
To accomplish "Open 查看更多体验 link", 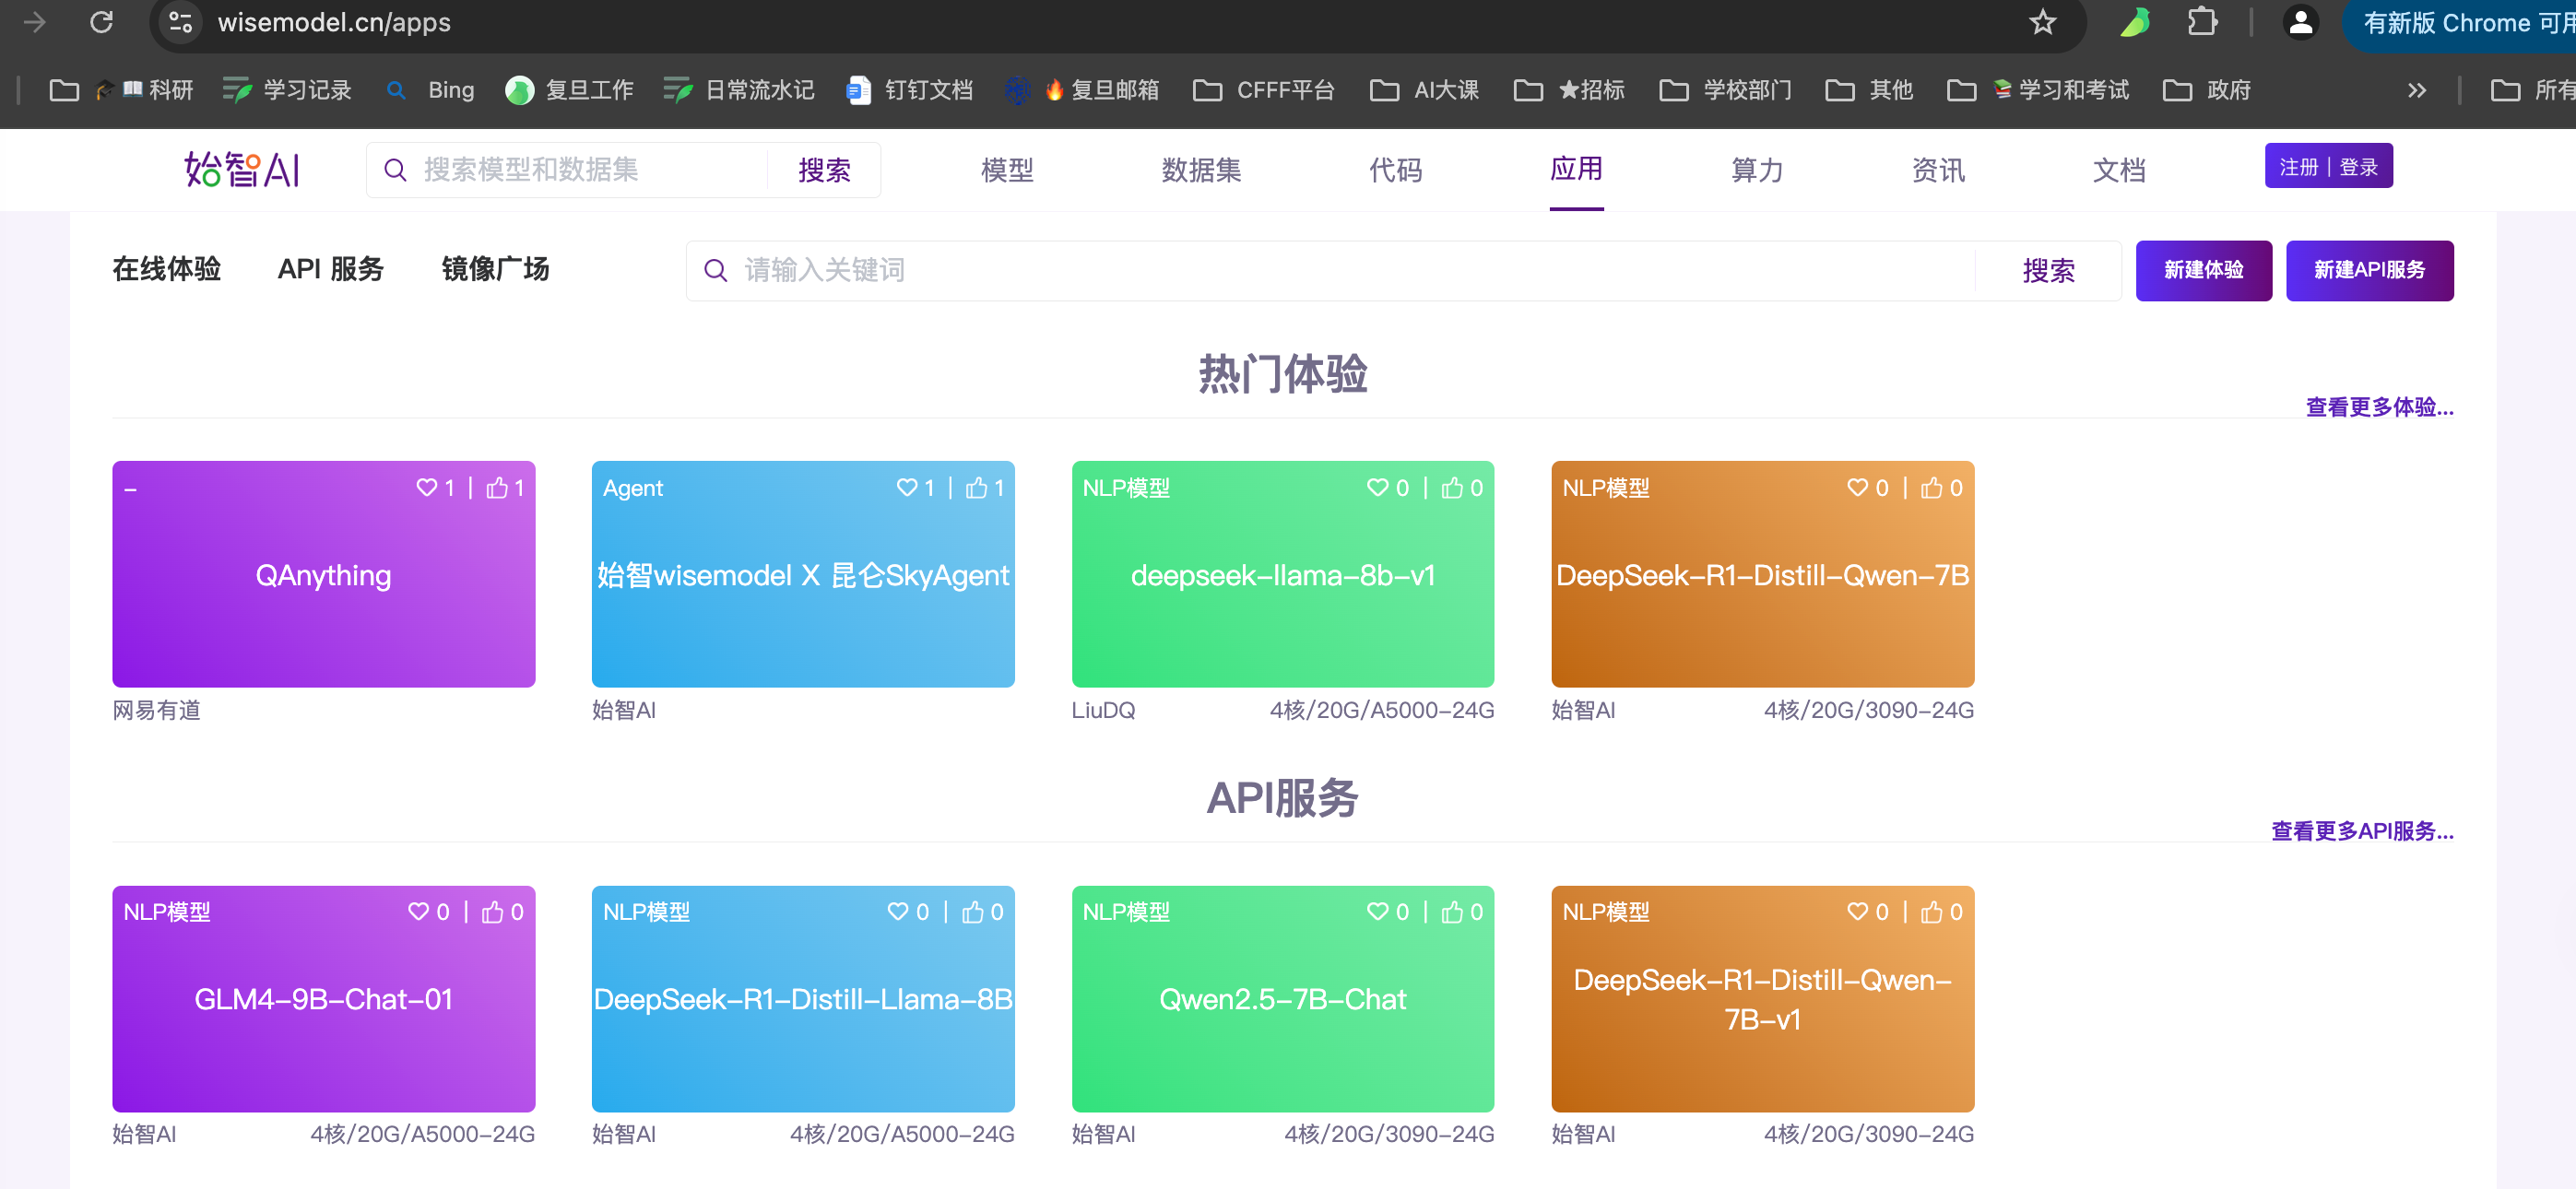I will [2378, 407].
